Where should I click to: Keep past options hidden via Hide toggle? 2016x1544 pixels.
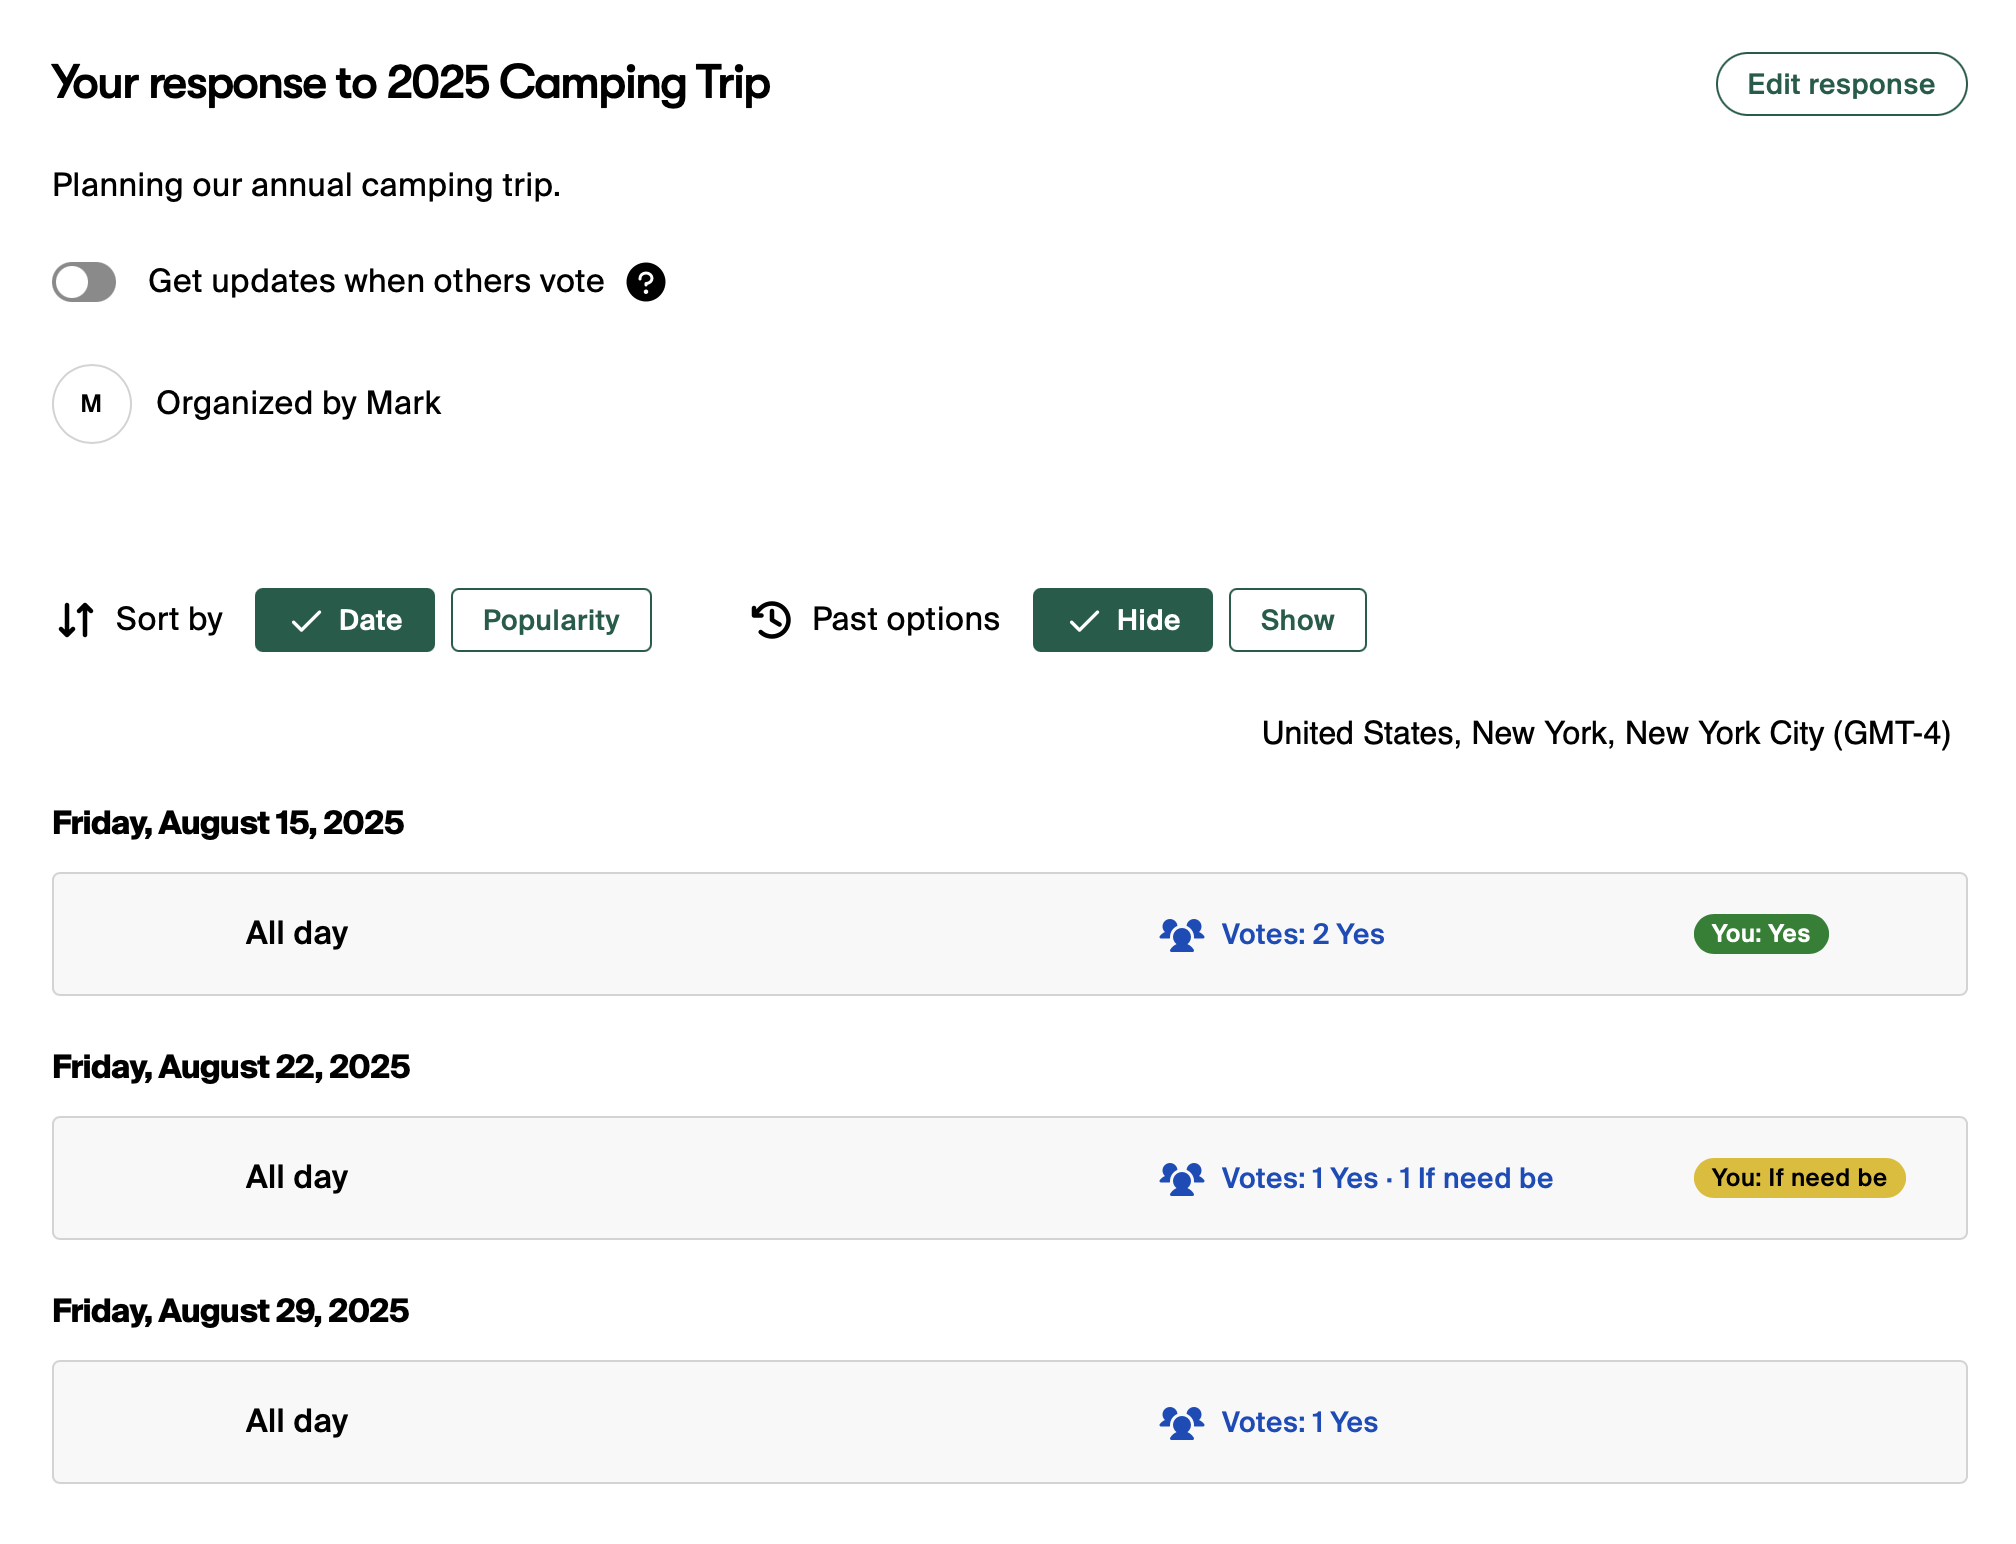(x=1122, y=620)
